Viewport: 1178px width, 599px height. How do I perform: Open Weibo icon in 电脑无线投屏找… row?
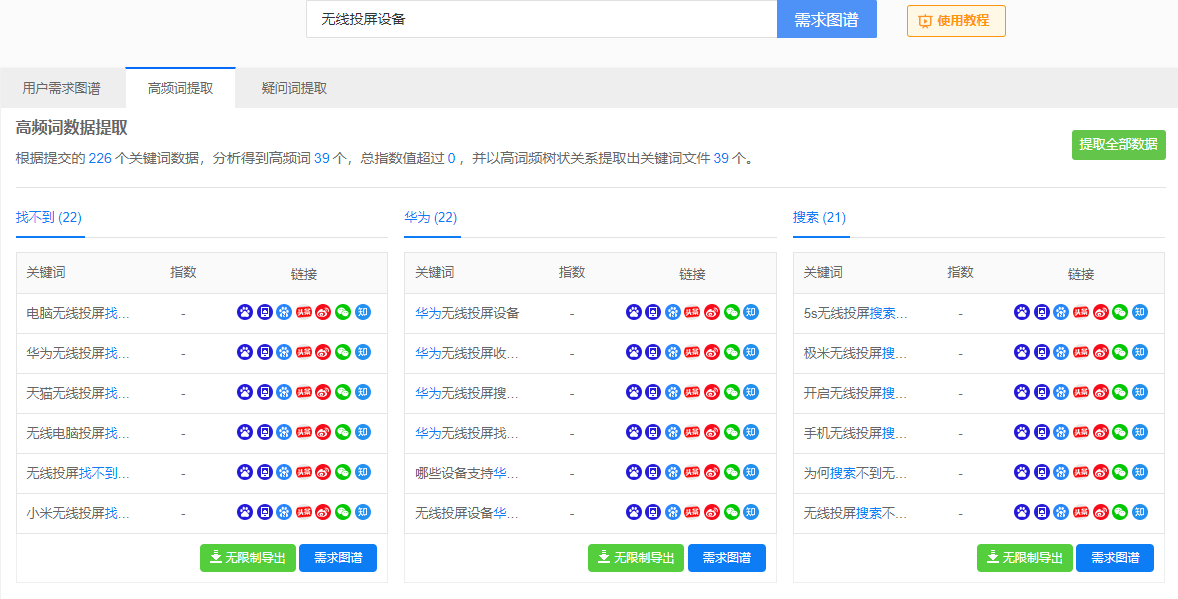click(x=323, y=312)
